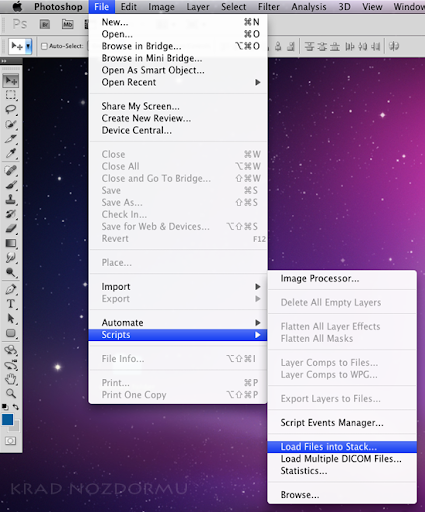The height and width of the screenshot is (512, 425).
Task: Open the Move tool preset picker dropdown
Action: coord(28,46)
